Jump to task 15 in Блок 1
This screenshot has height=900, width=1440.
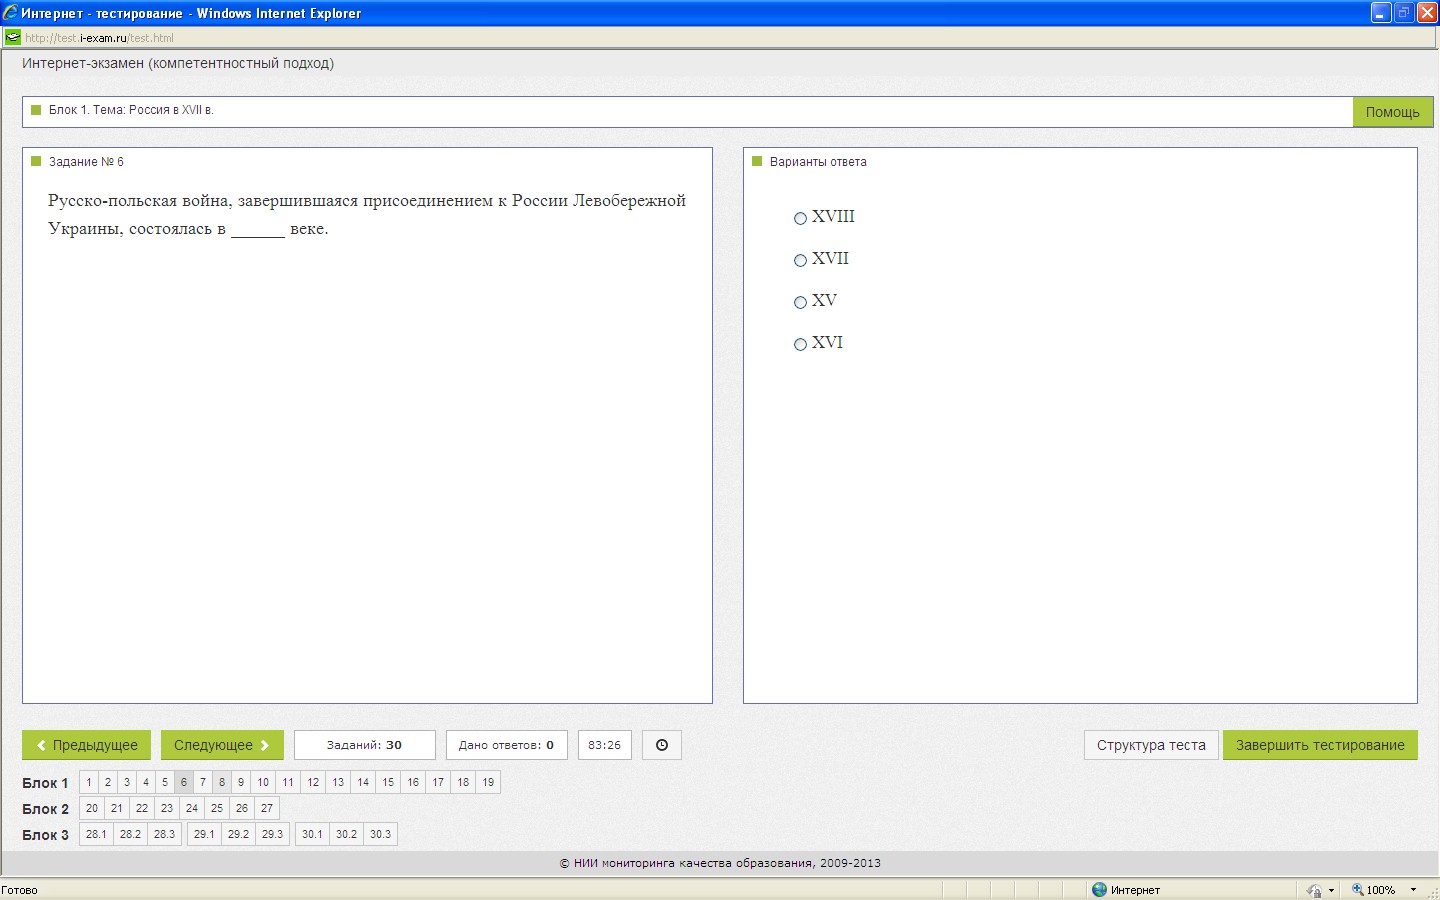point(388,782)
